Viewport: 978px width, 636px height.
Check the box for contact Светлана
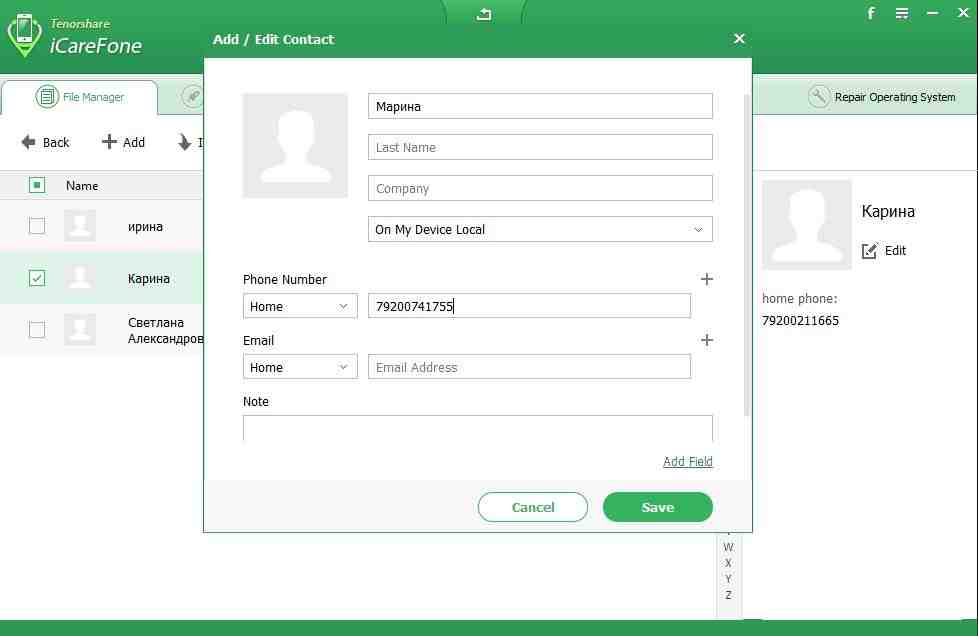(37, 329)
